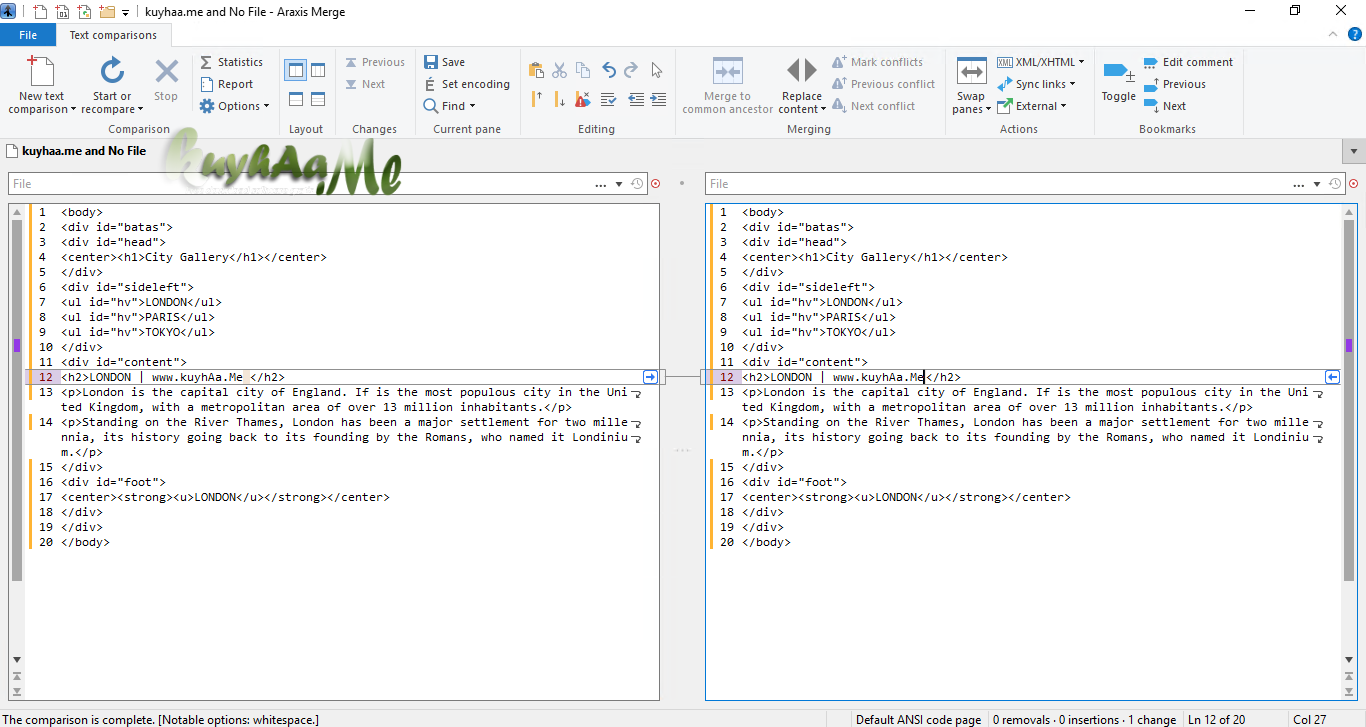Open the document tab list dropdown
The image size is (1366, 727).
tap(1355, 151)
